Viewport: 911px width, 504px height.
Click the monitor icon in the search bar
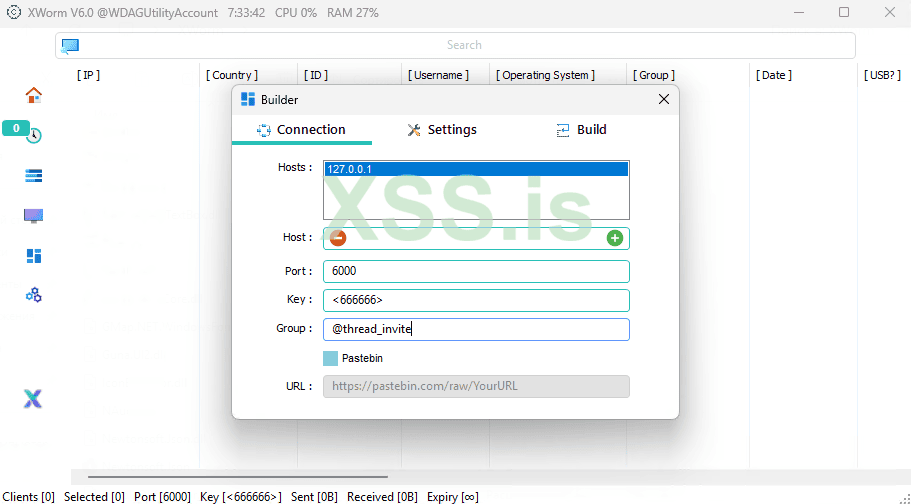[70, 45]
